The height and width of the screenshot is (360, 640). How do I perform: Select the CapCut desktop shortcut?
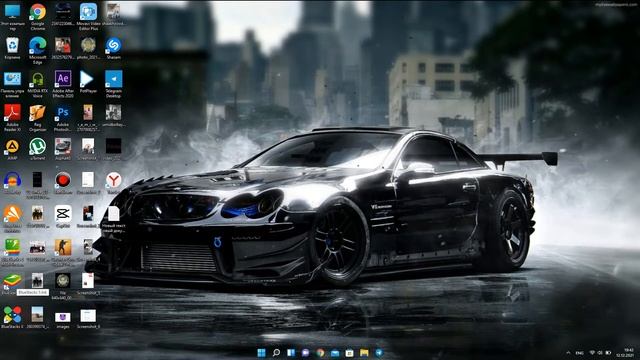pos(63,213)
